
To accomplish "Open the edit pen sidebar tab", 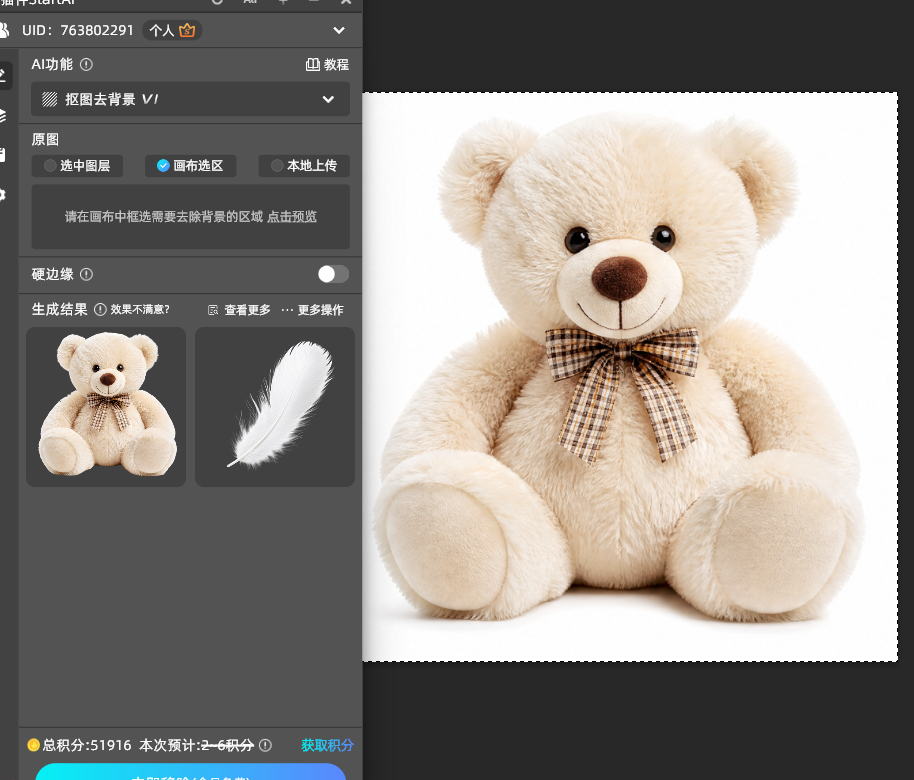I will click(x=4, y=75).
